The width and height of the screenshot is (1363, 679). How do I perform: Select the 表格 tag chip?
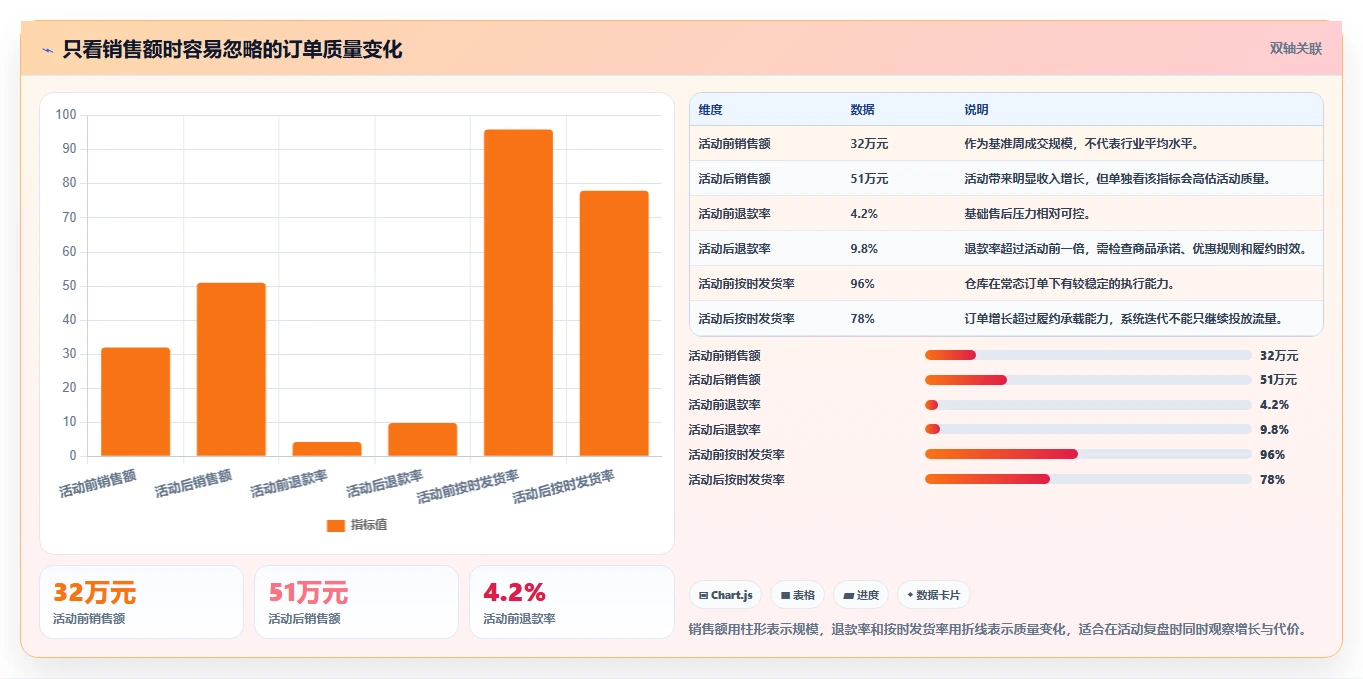(x=797, y=595)
